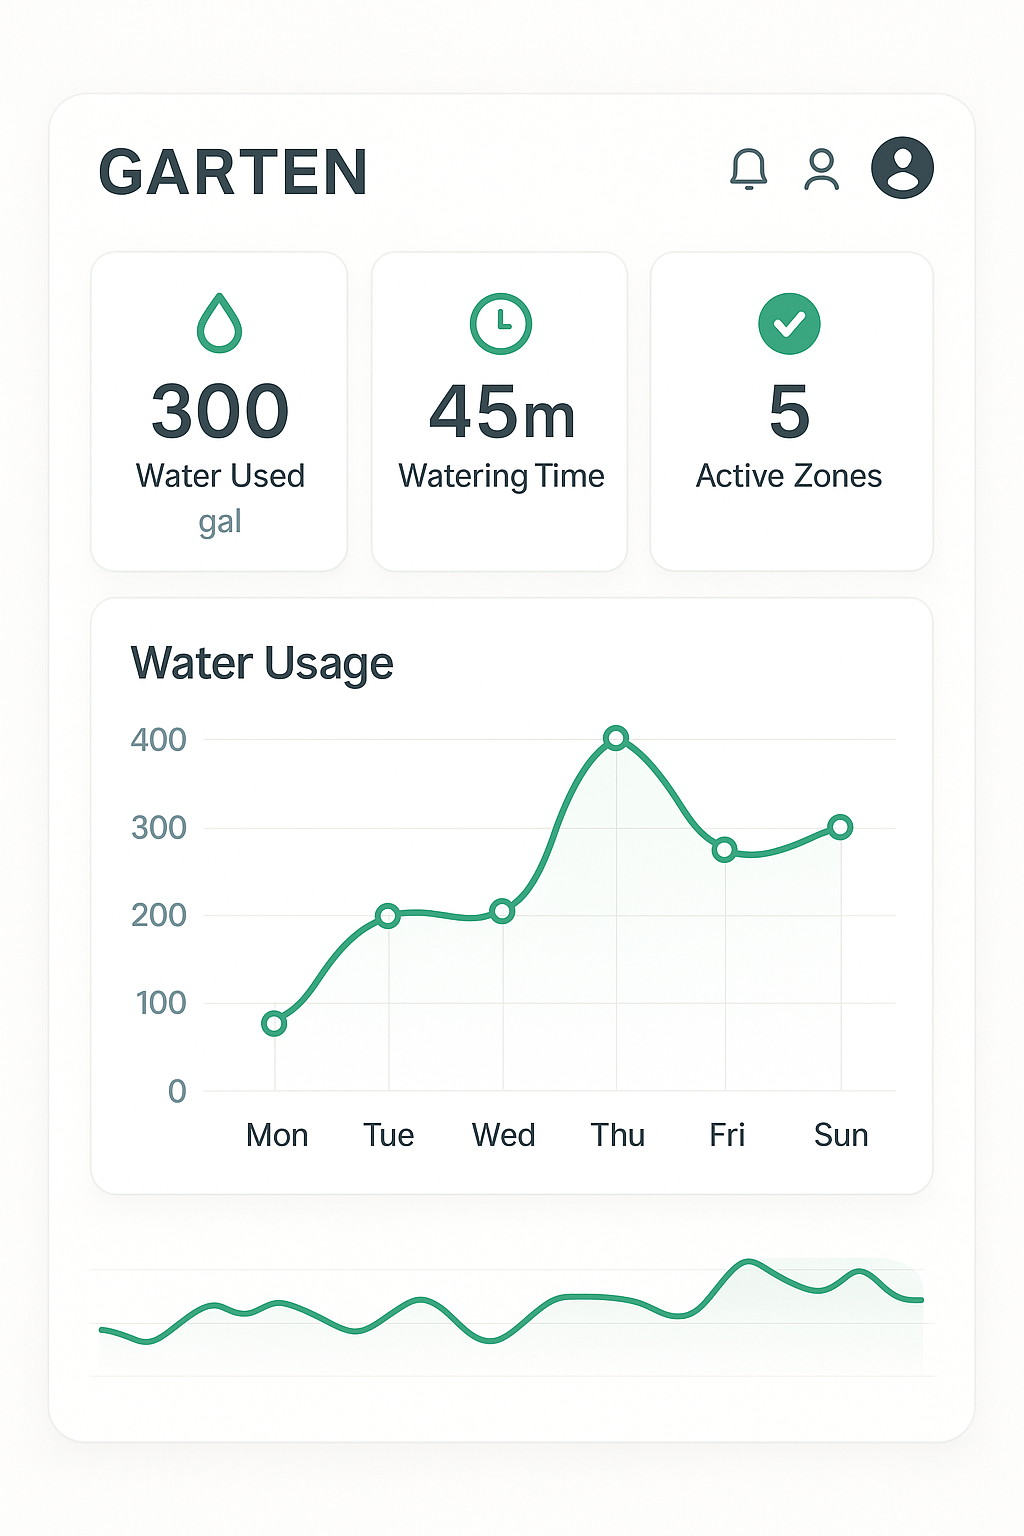Viewport: 1024px width, 1536px height.
Task: Open the filled dark profile avatar
Action: point(902,168)
